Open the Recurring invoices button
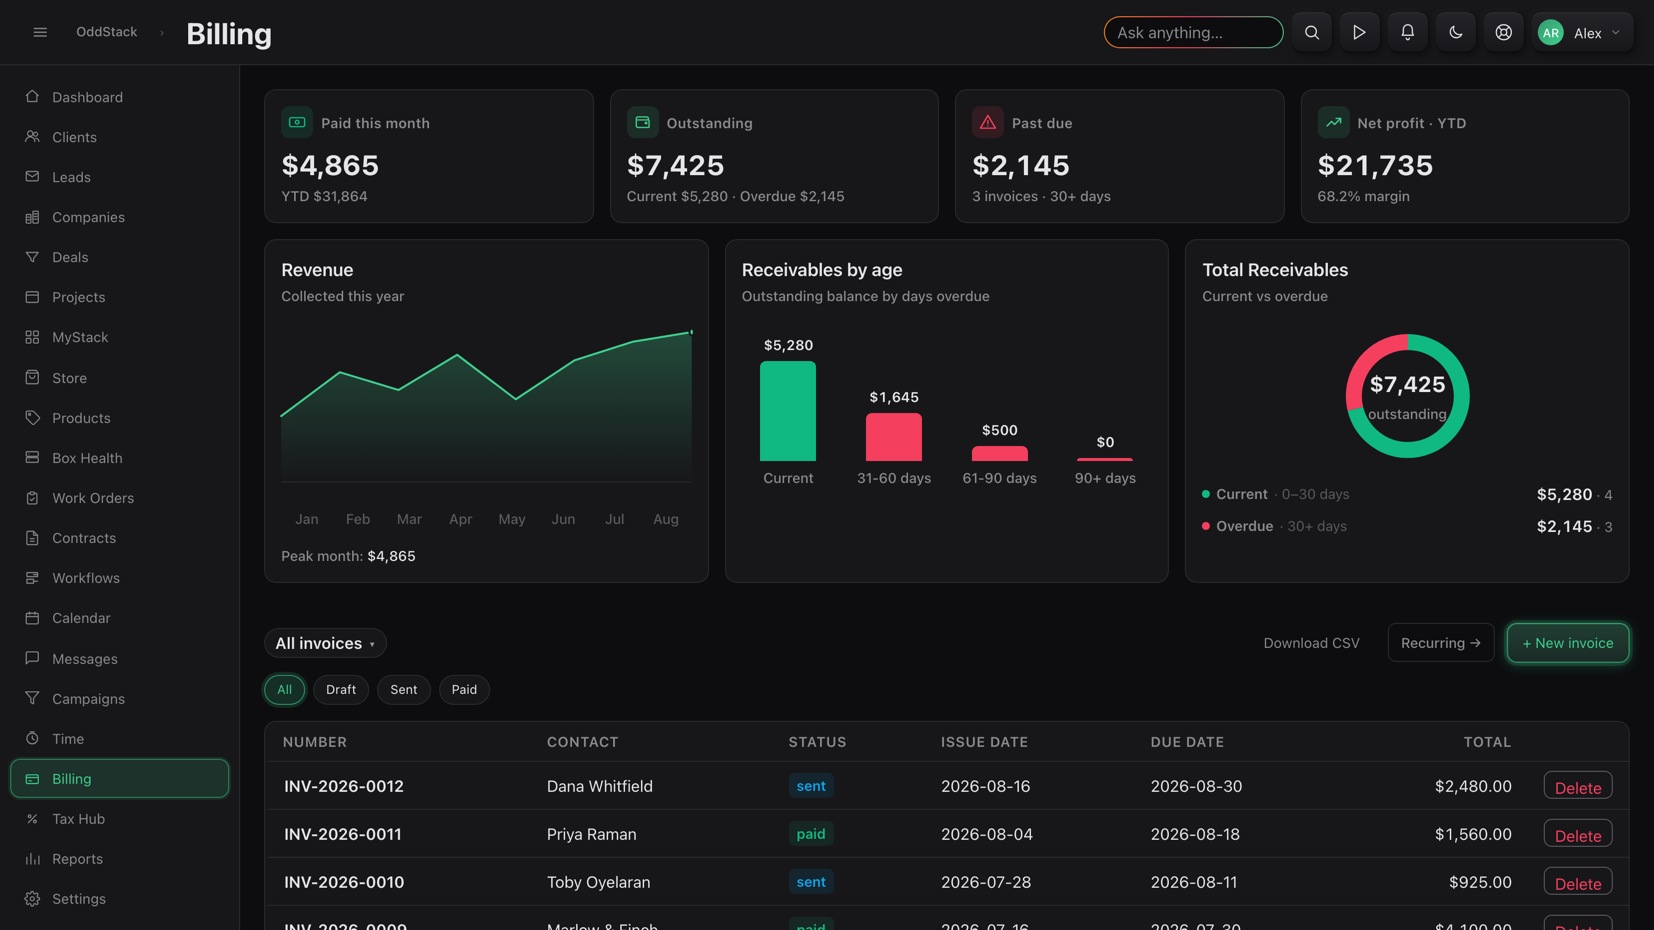 (1441, 643)
